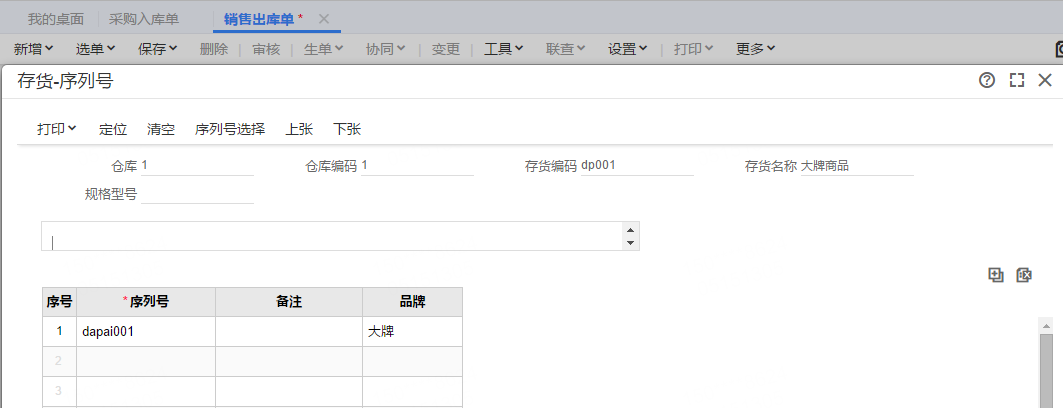
Task: Go to previous record with 上张
Action: point(299,129)
